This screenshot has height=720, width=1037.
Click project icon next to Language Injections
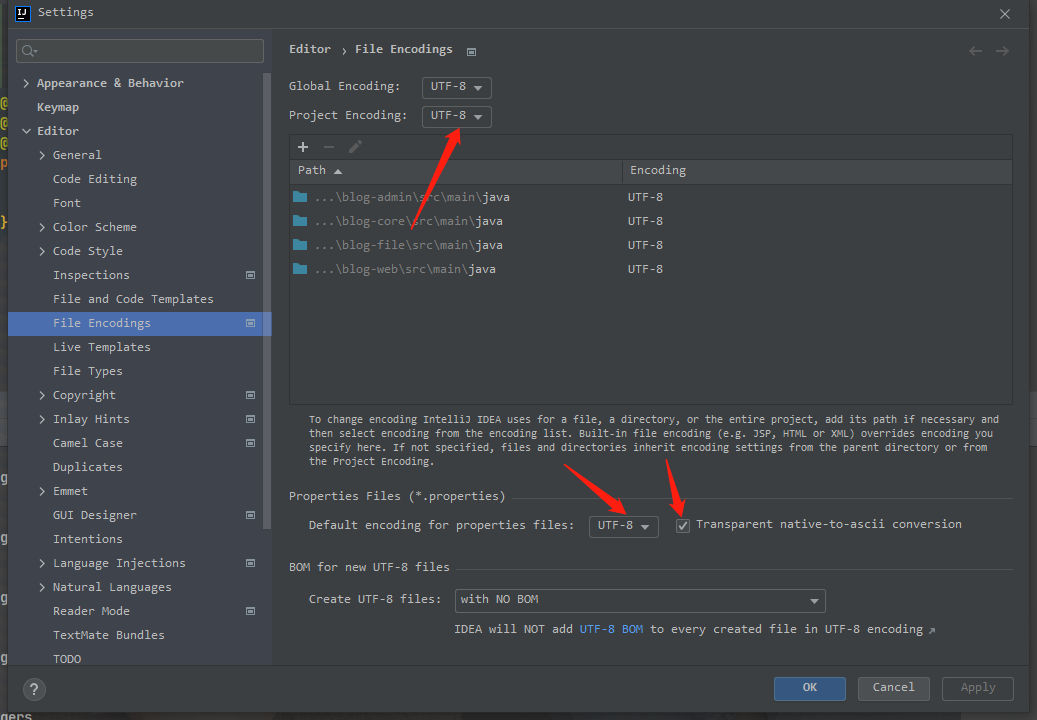tap(251, 563)
